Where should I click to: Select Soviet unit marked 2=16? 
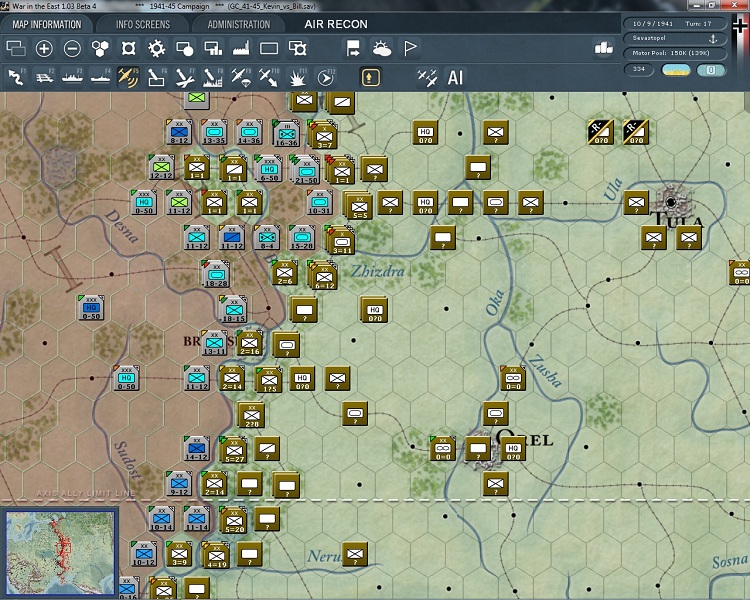[250, 344]
